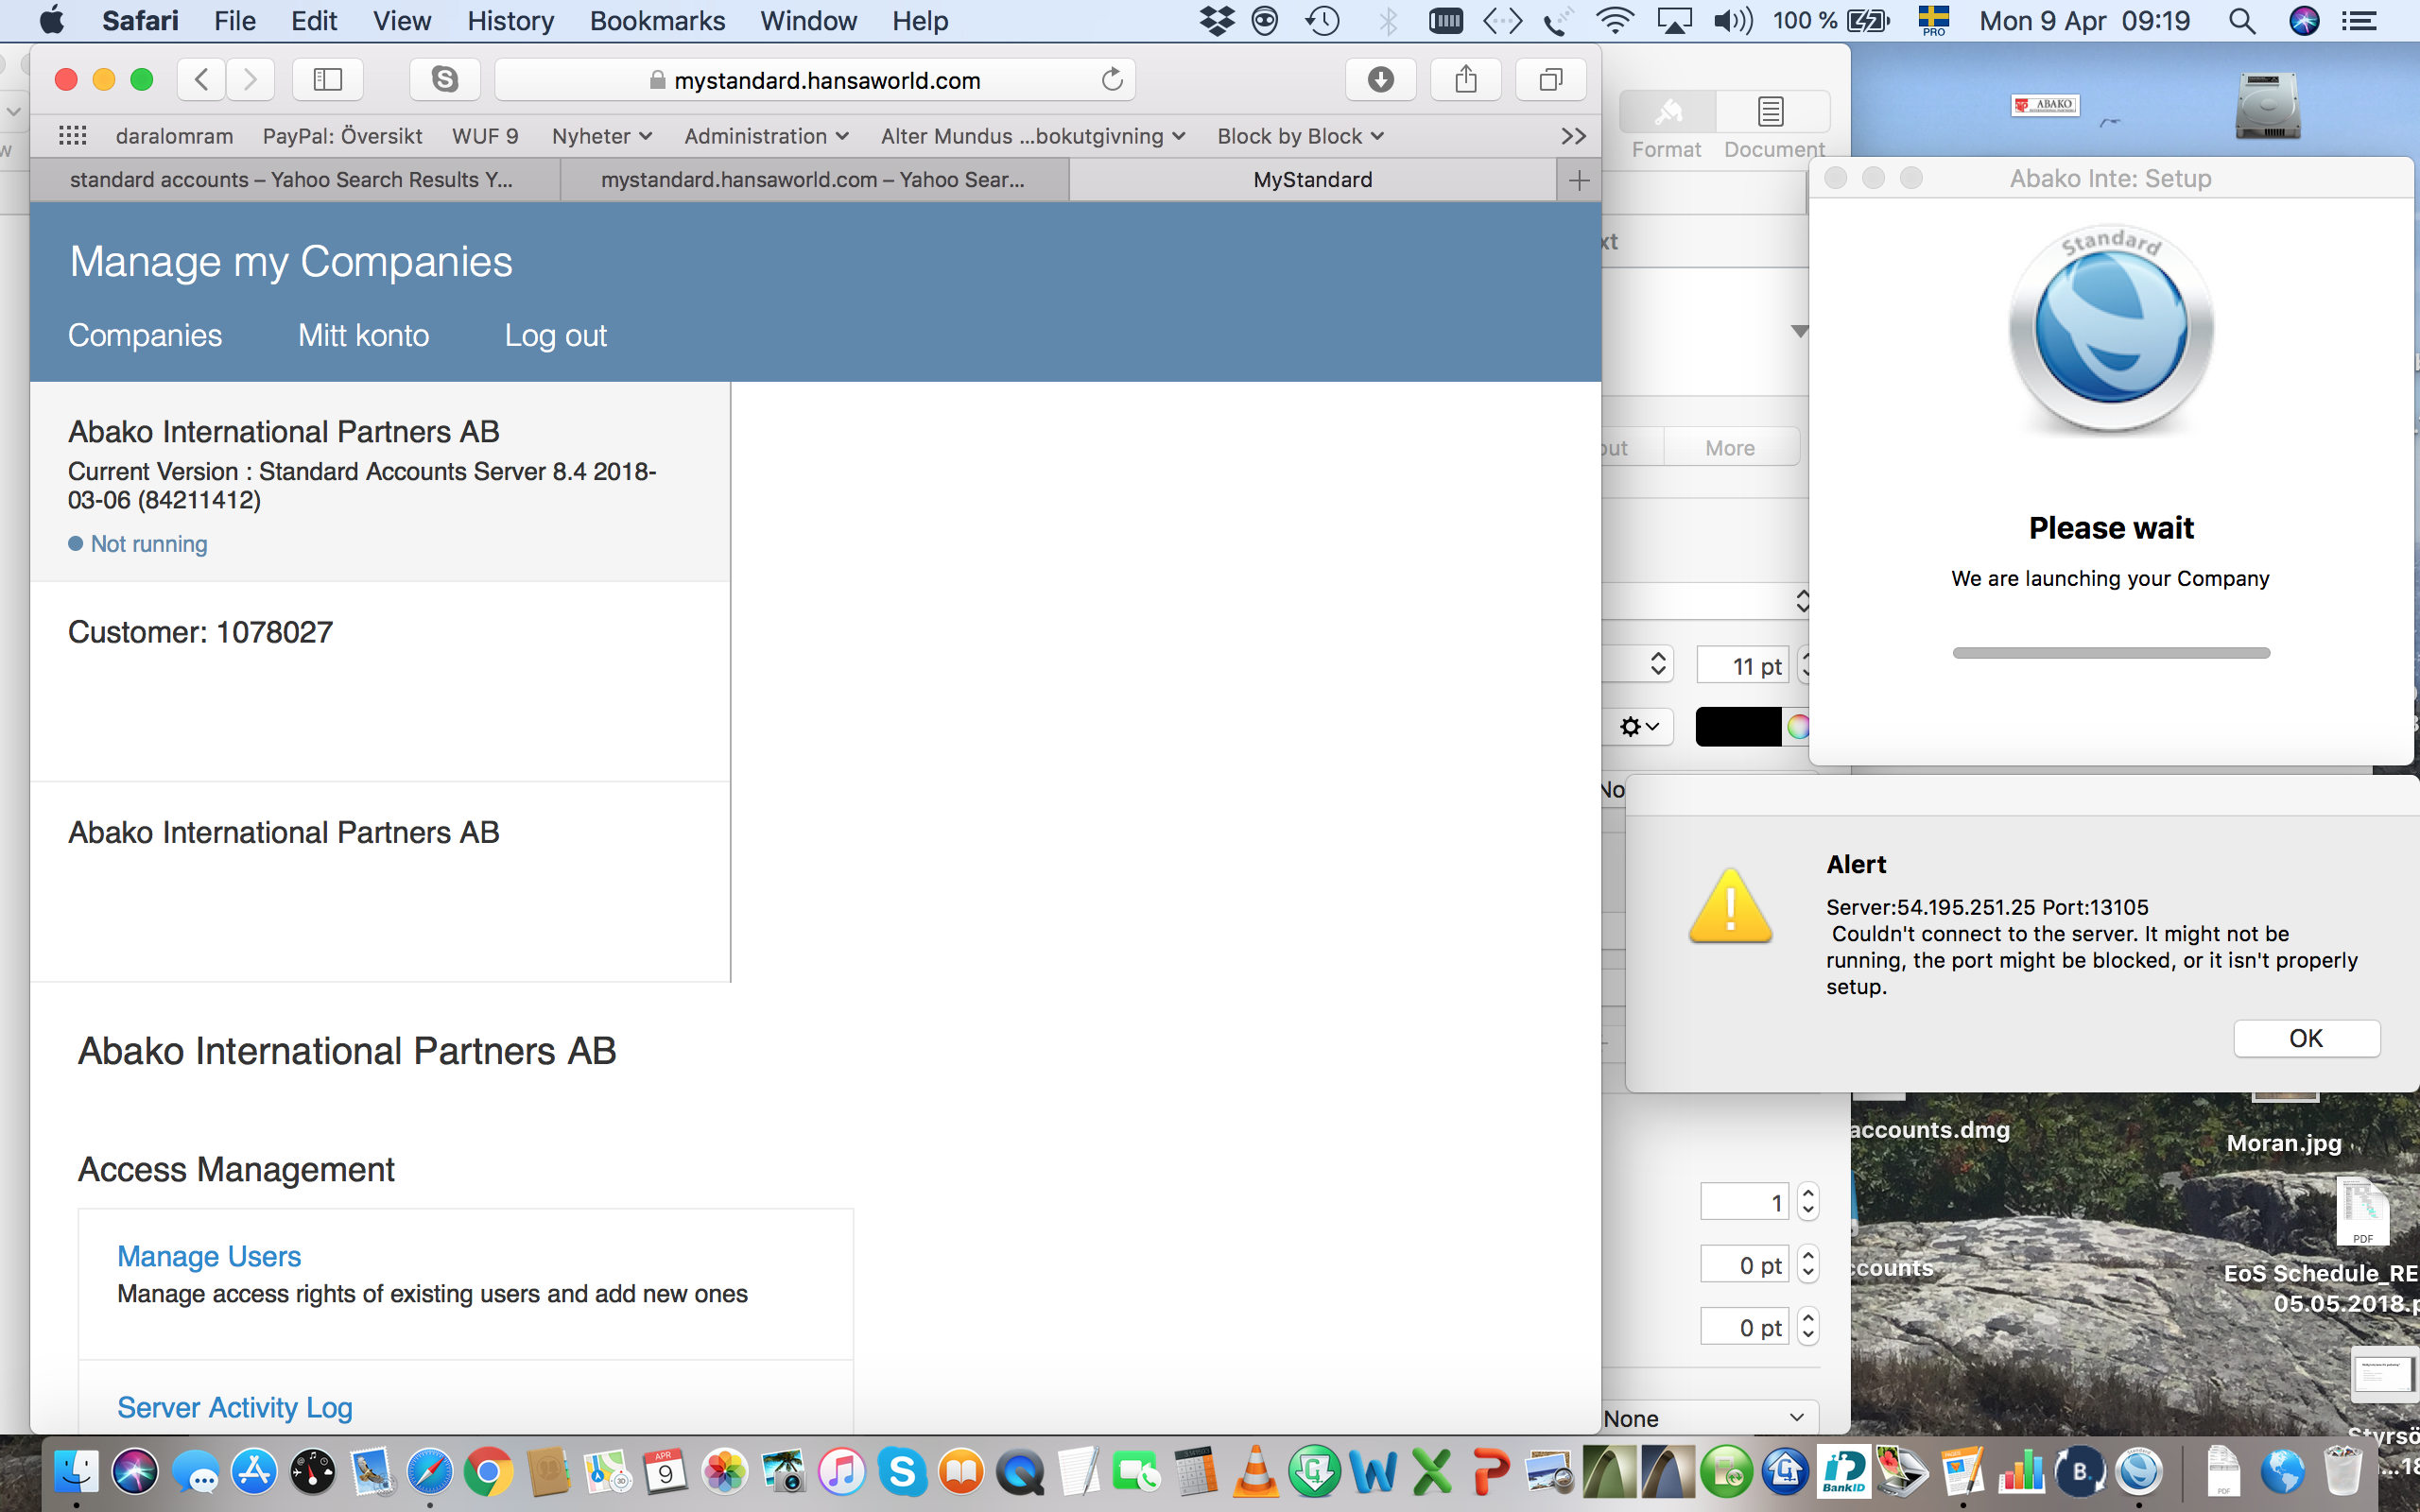Go back with Safari's back arrow
The width and height of the screenshot is (2420, 1512).
click(x=201, y=80)
